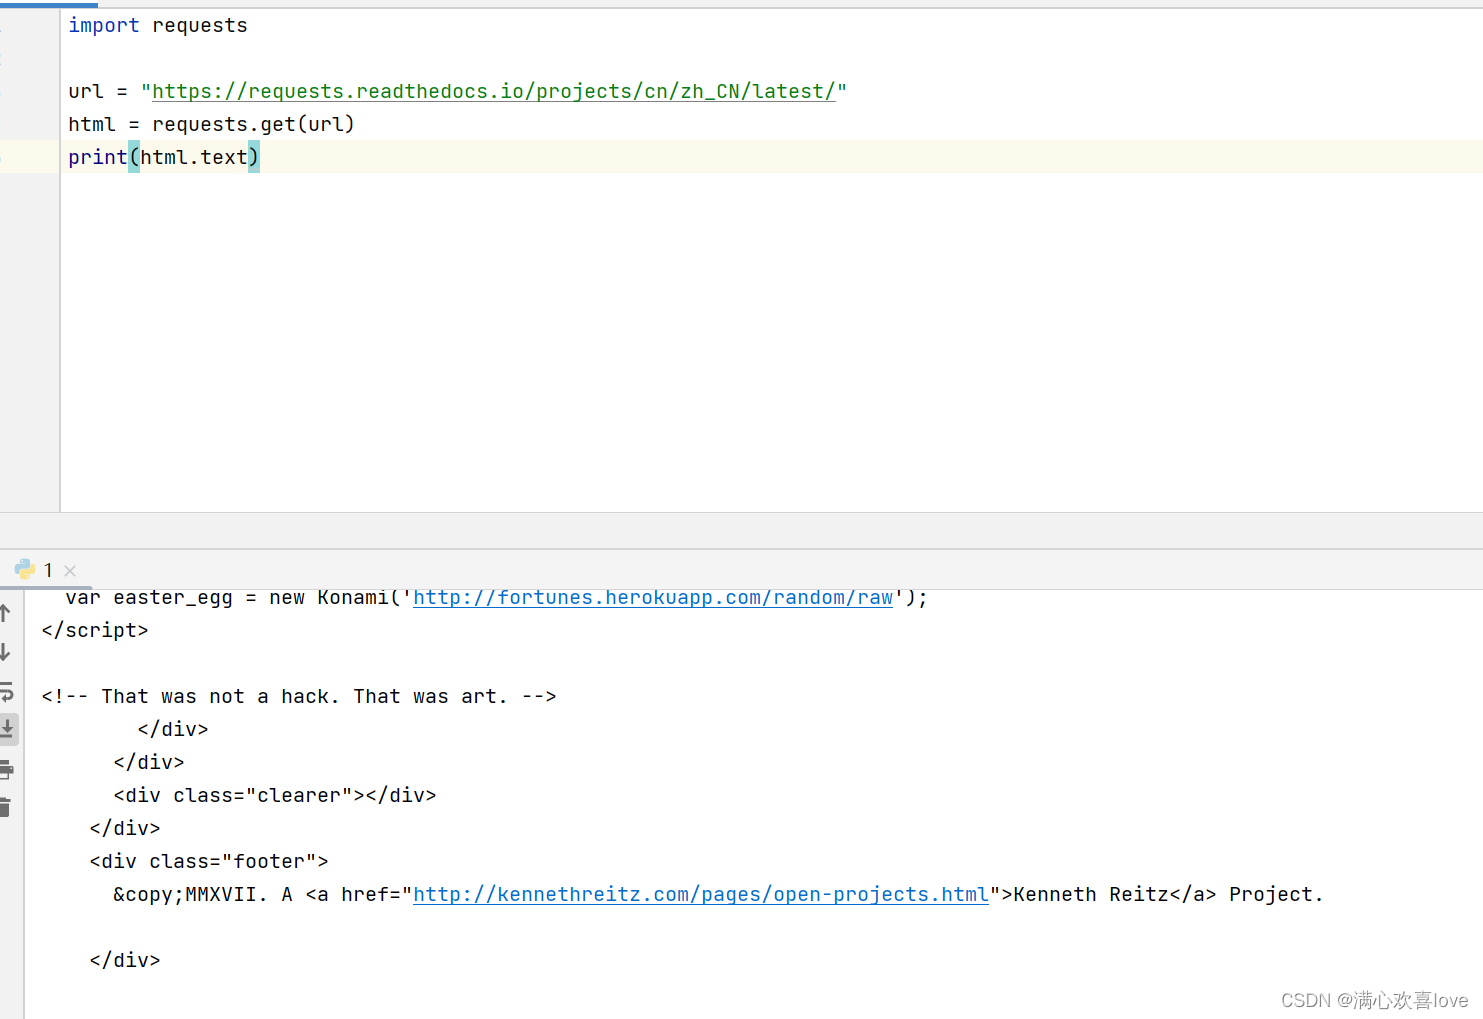Click the 'That was not a hack' comment
Image resolution: width=1483 pixels, height=1019 pixels.
[x=299, y=696]
